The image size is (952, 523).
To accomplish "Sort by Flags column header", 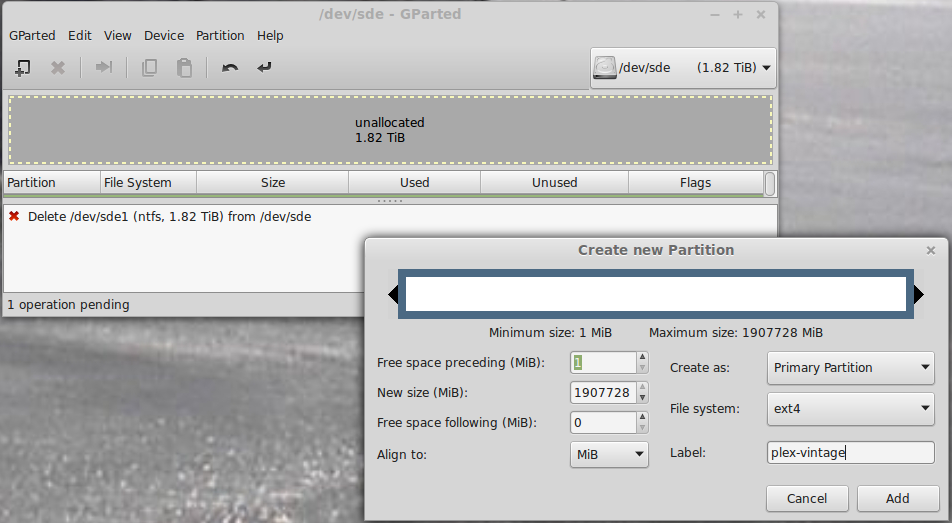I will coord(695,183).
